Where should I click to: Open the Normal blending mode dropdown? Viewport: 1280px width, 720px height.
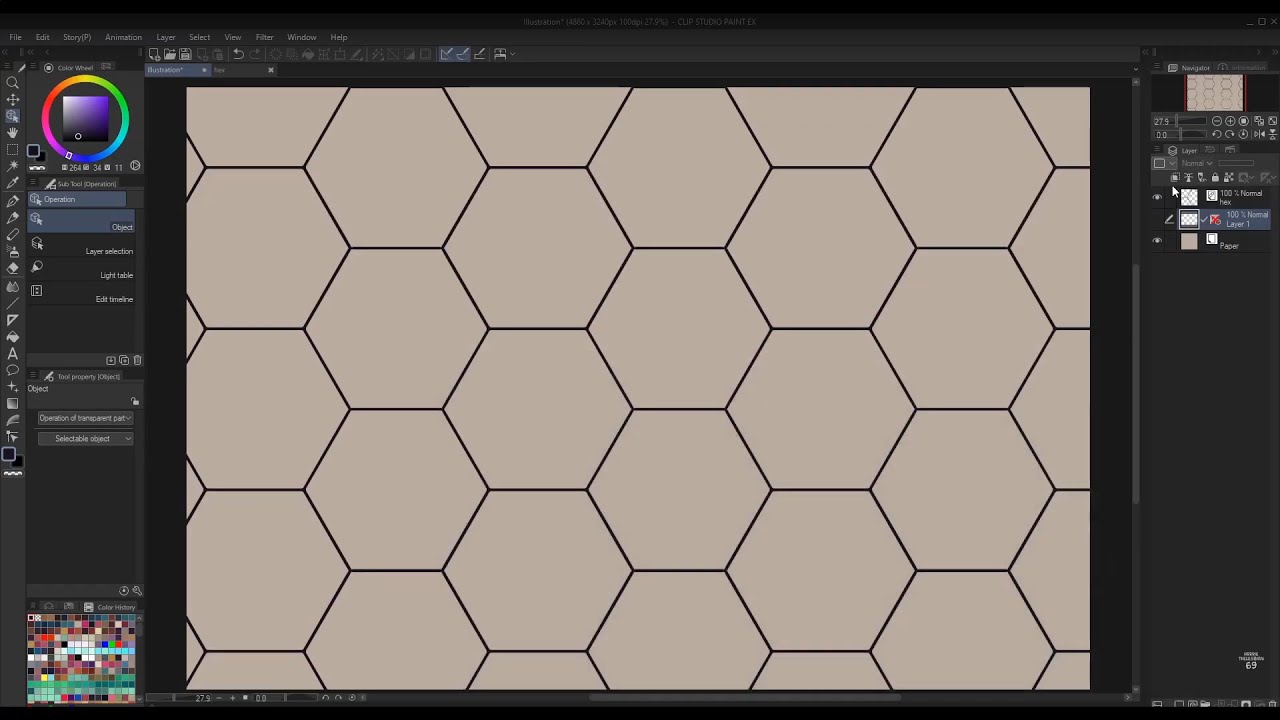pyautogui.click(x=1197, y=163)
